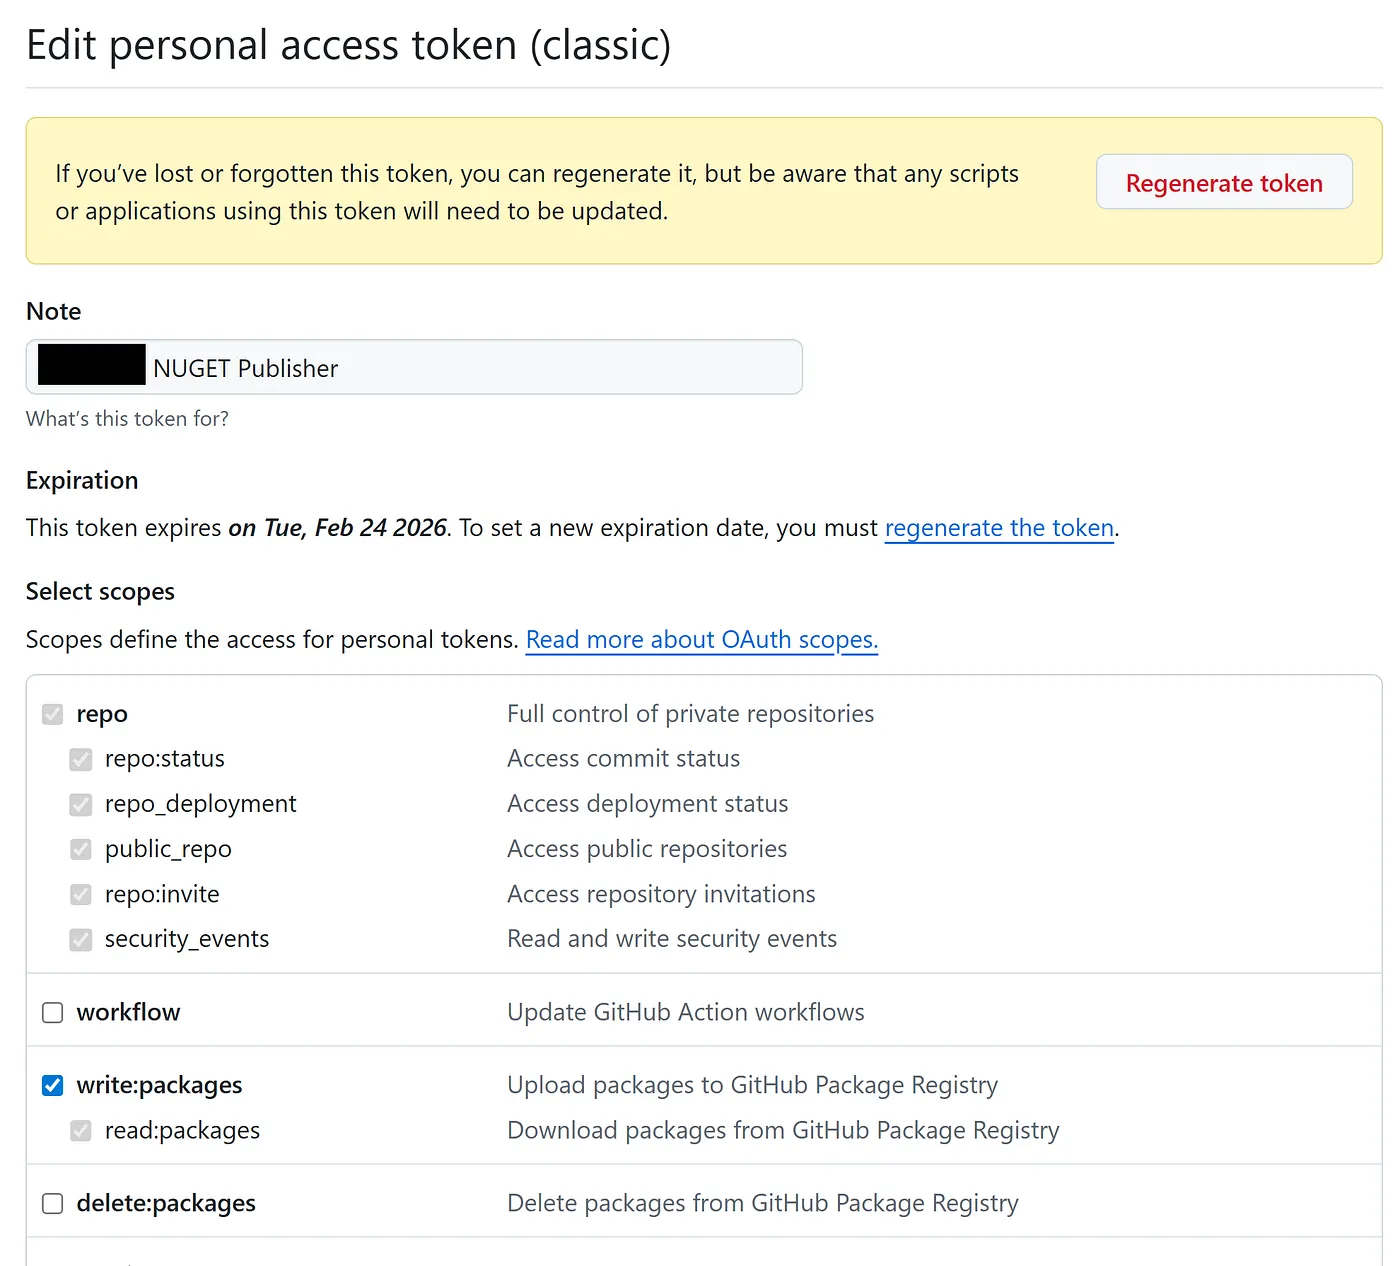Click the 'What's this token for?' hint
Image resolution: width=1400 pixels, height=1266 pixels.
coord(127,419)
